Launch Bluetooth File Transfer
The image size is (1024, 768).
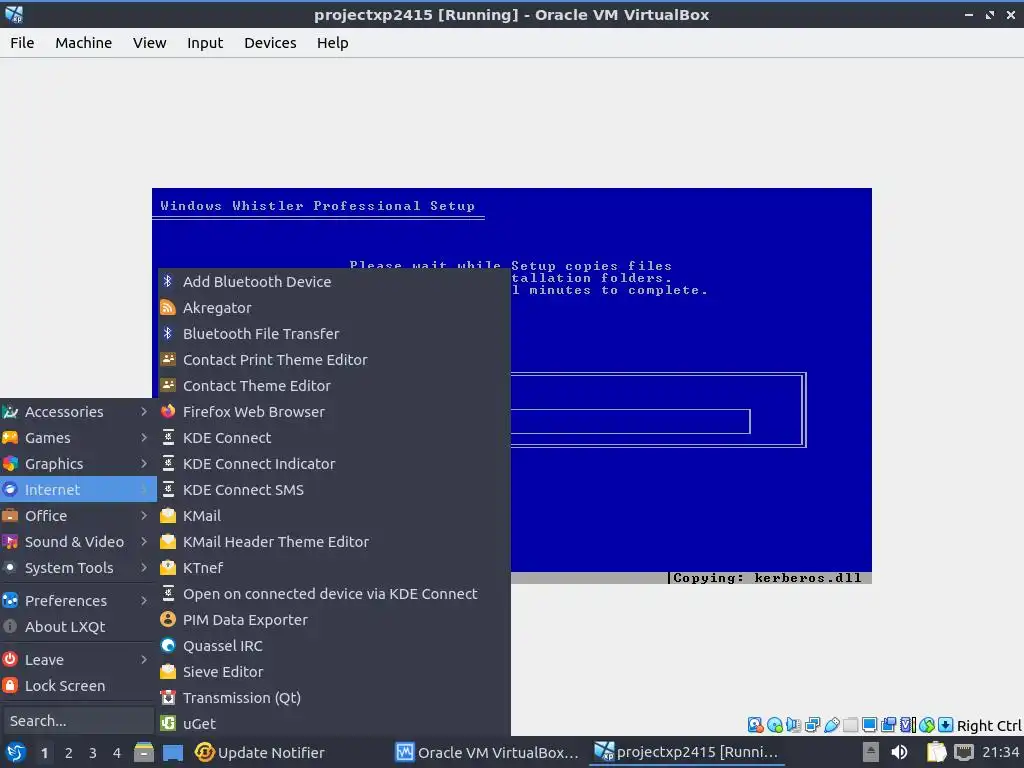pos(334,334)
